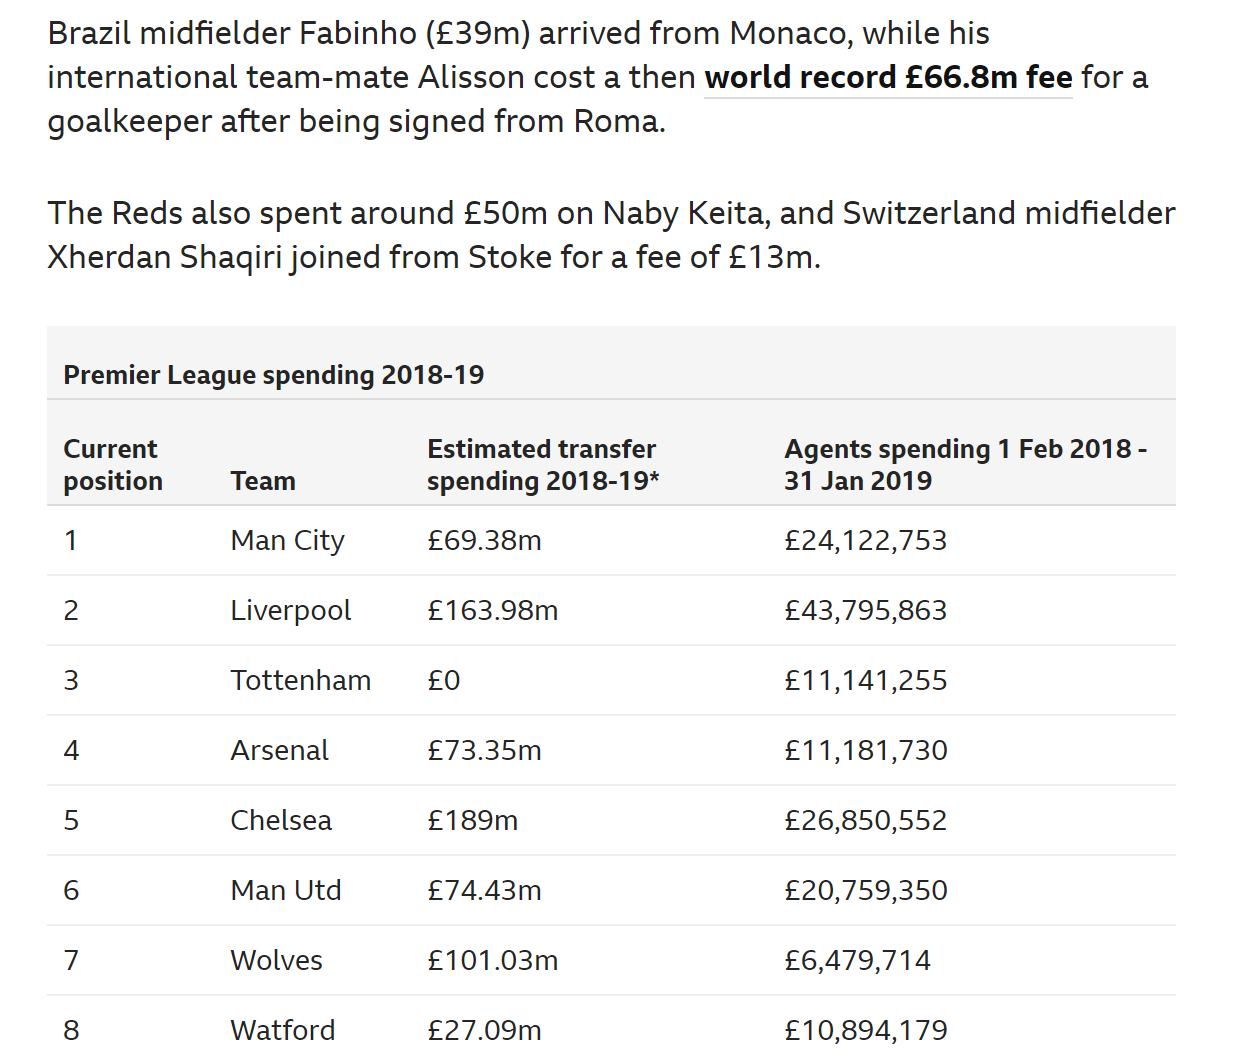Click Tottenham's £0 transfer spending cell
Viewport: 1244px width, 1058px height.
(443, 680)
